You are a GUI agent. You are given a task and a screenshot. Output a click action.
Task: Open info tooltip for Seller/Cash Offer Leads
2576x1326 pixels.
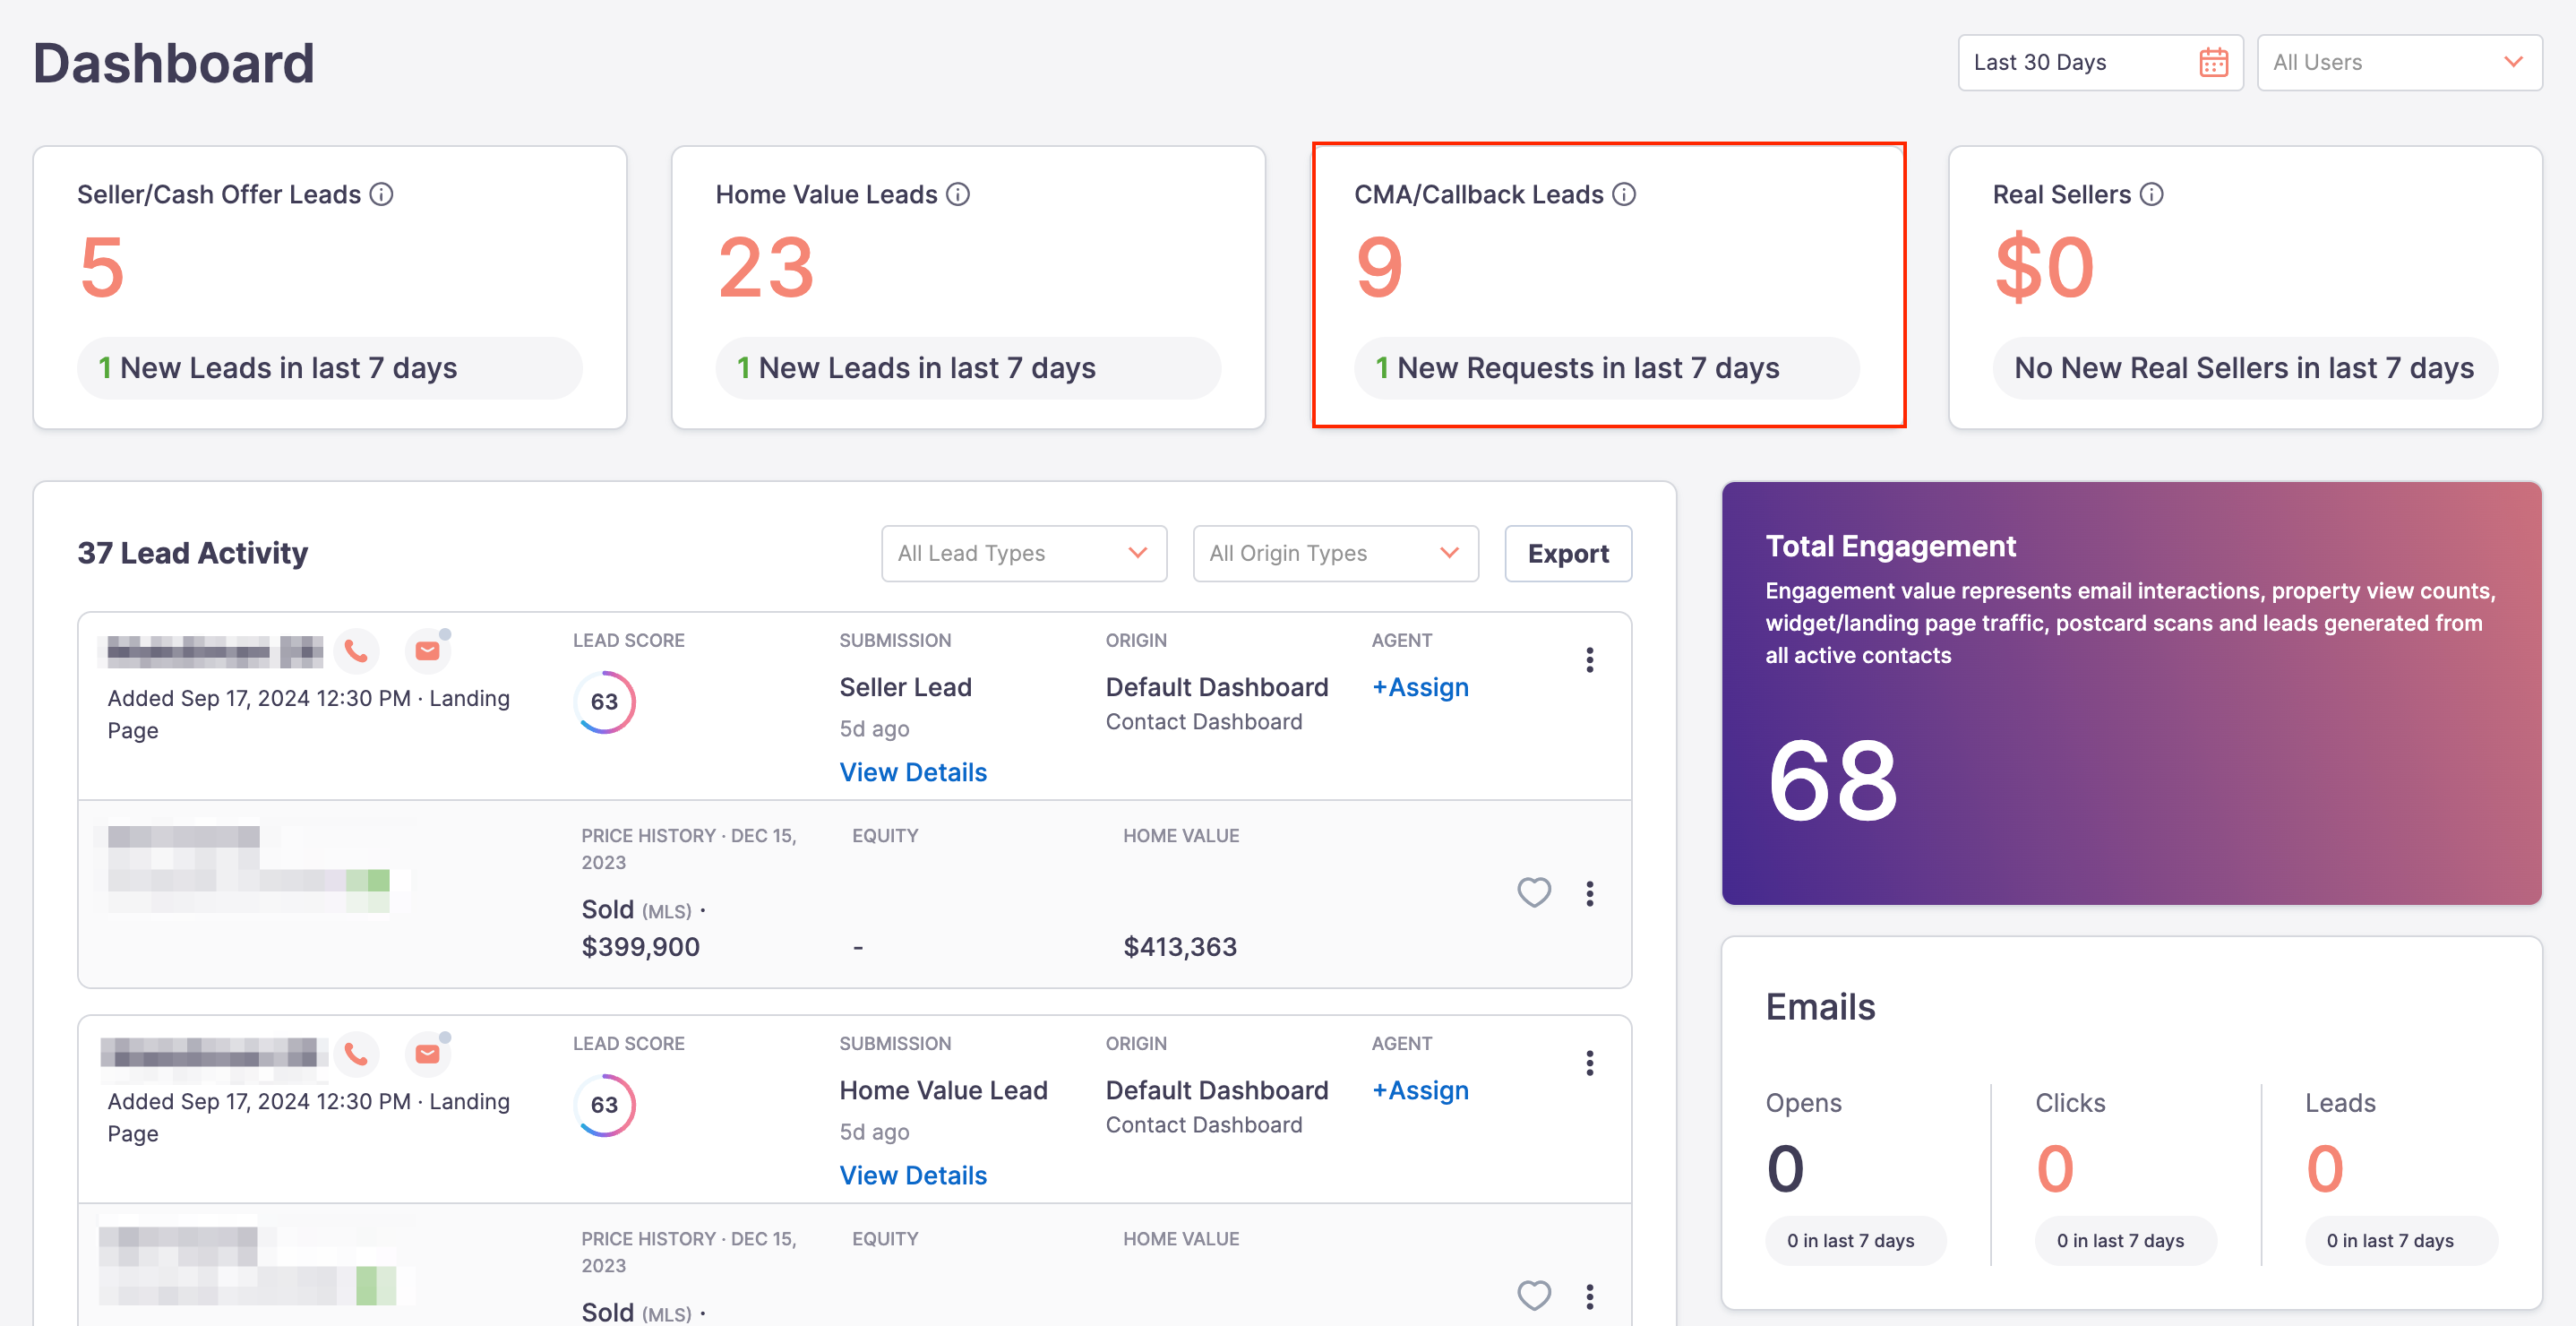coord(381,194)
